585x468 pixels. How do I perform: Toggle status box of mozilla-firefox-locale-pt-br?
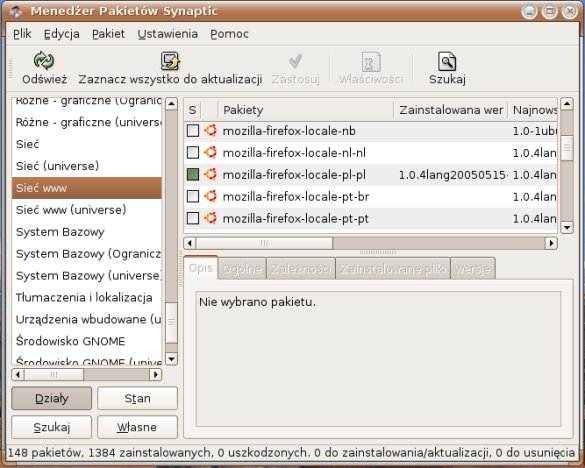(193, 196)
